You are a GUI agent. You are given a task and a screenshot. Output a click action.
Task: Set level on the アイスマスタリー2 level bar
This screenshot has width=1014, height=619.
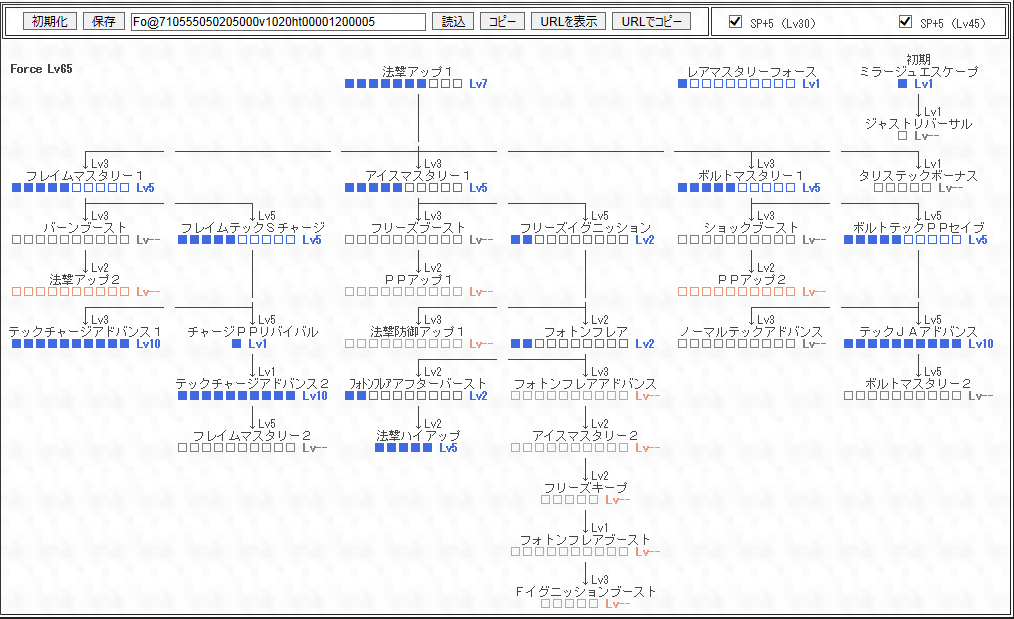(x=570, y=448)
